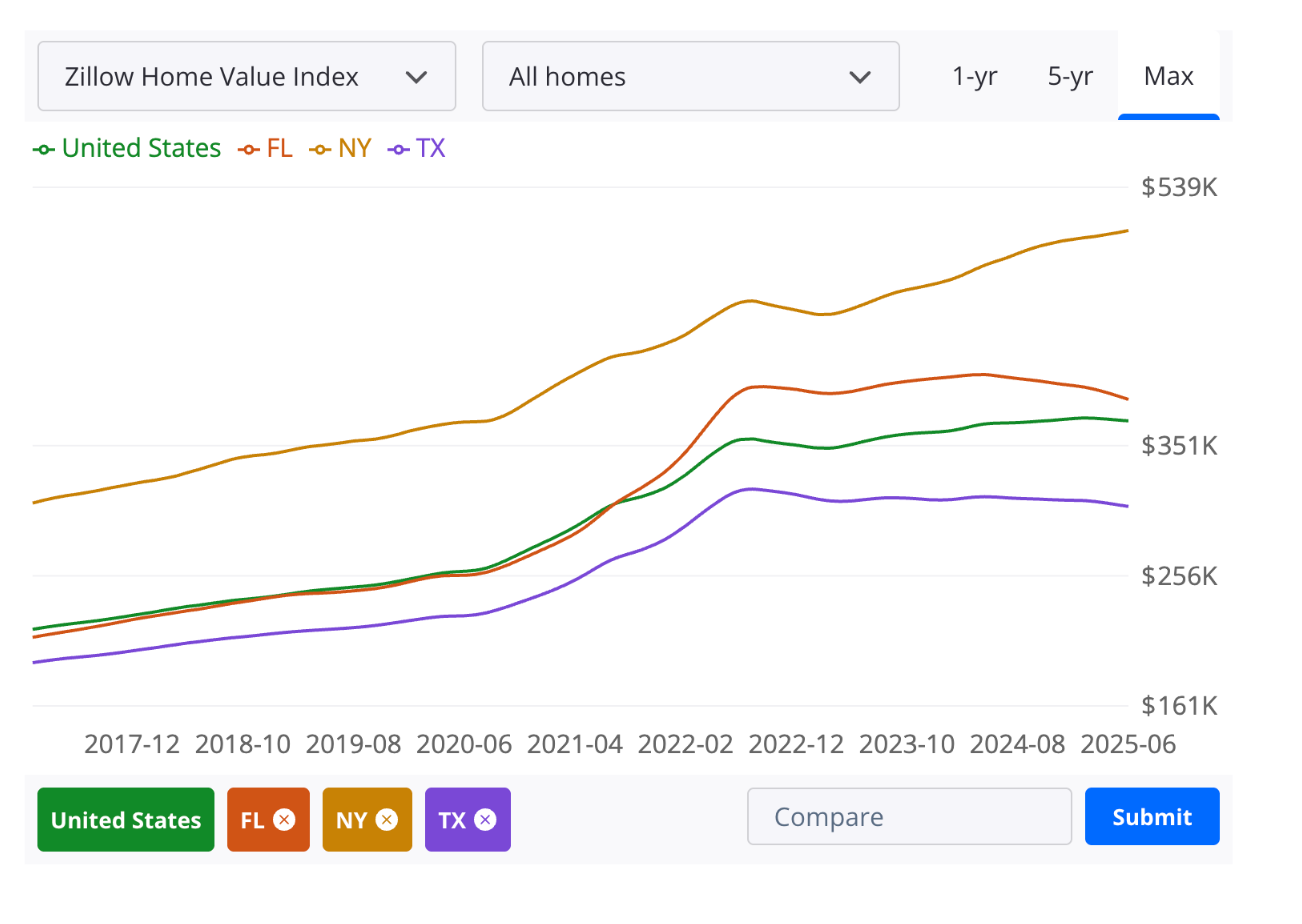Image resolution: width=1302 pixels, height=924 pixels.
Task: Remove NY tag using x icon
Action: pyautogui.click(x=387, y=820)
